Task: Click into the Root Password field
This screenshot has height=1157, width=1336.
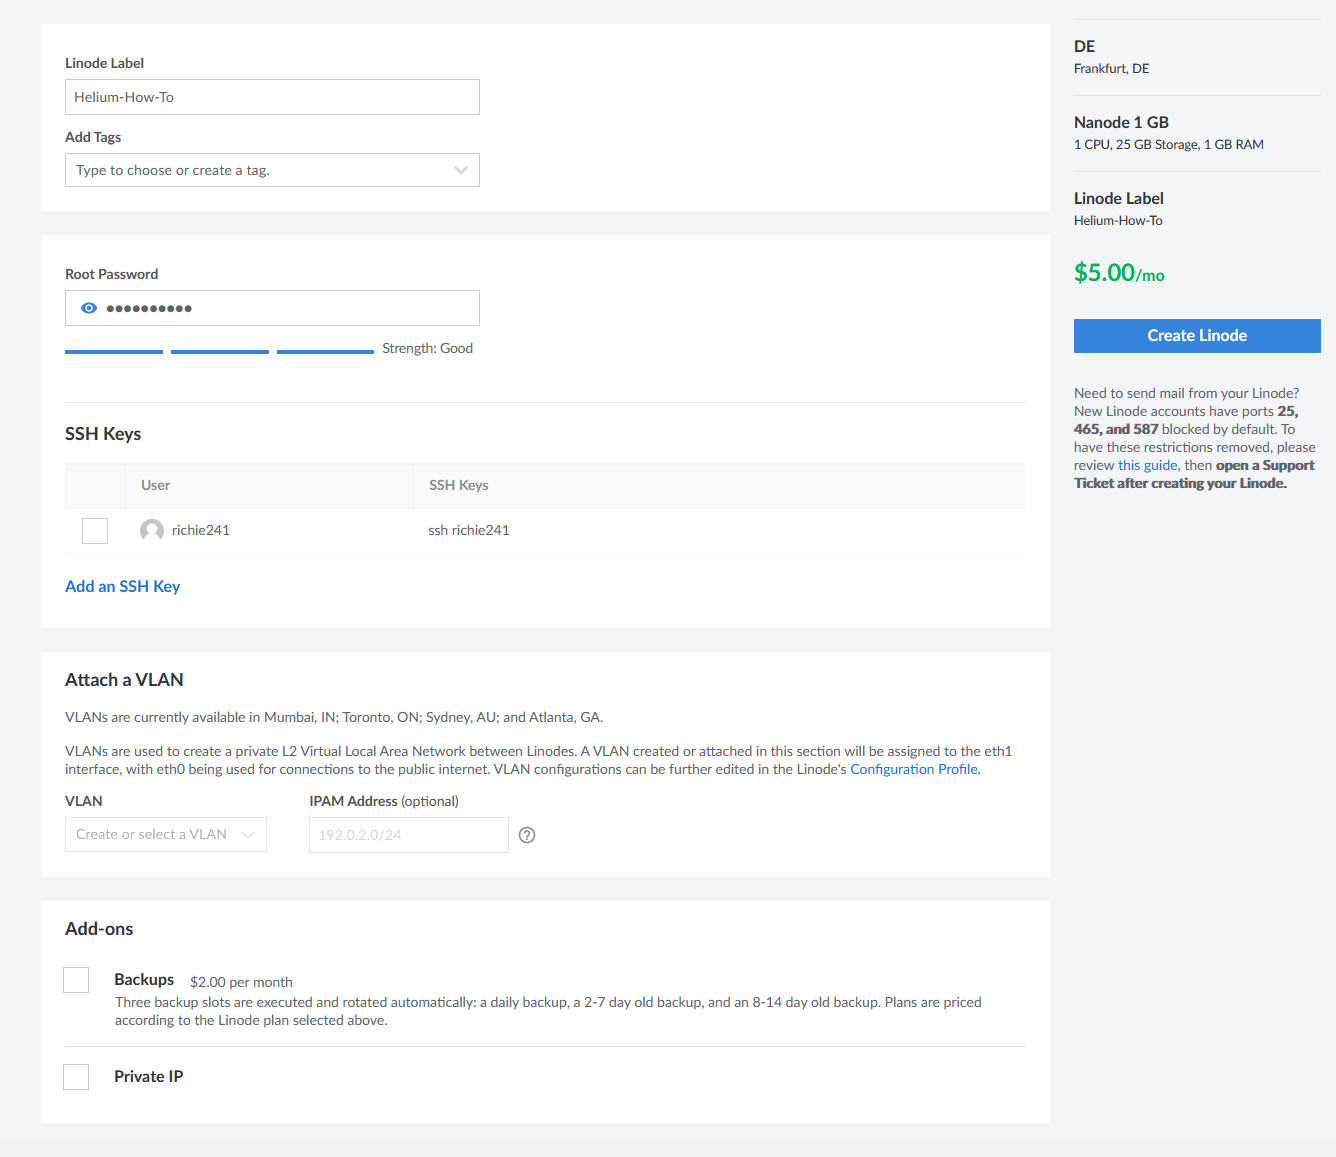Action: tap(272, 308)
